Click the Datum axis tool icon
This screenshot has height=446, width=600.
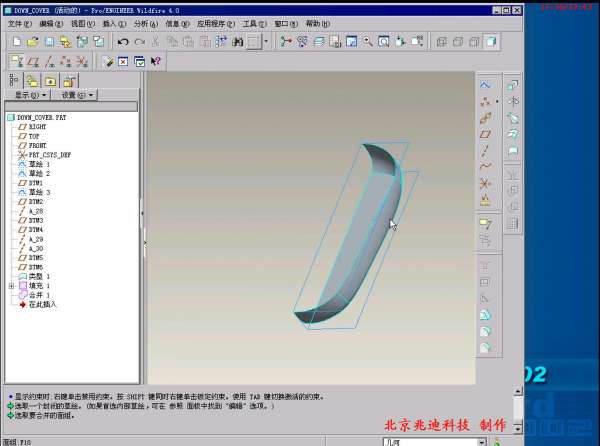(x=486, y=150)
